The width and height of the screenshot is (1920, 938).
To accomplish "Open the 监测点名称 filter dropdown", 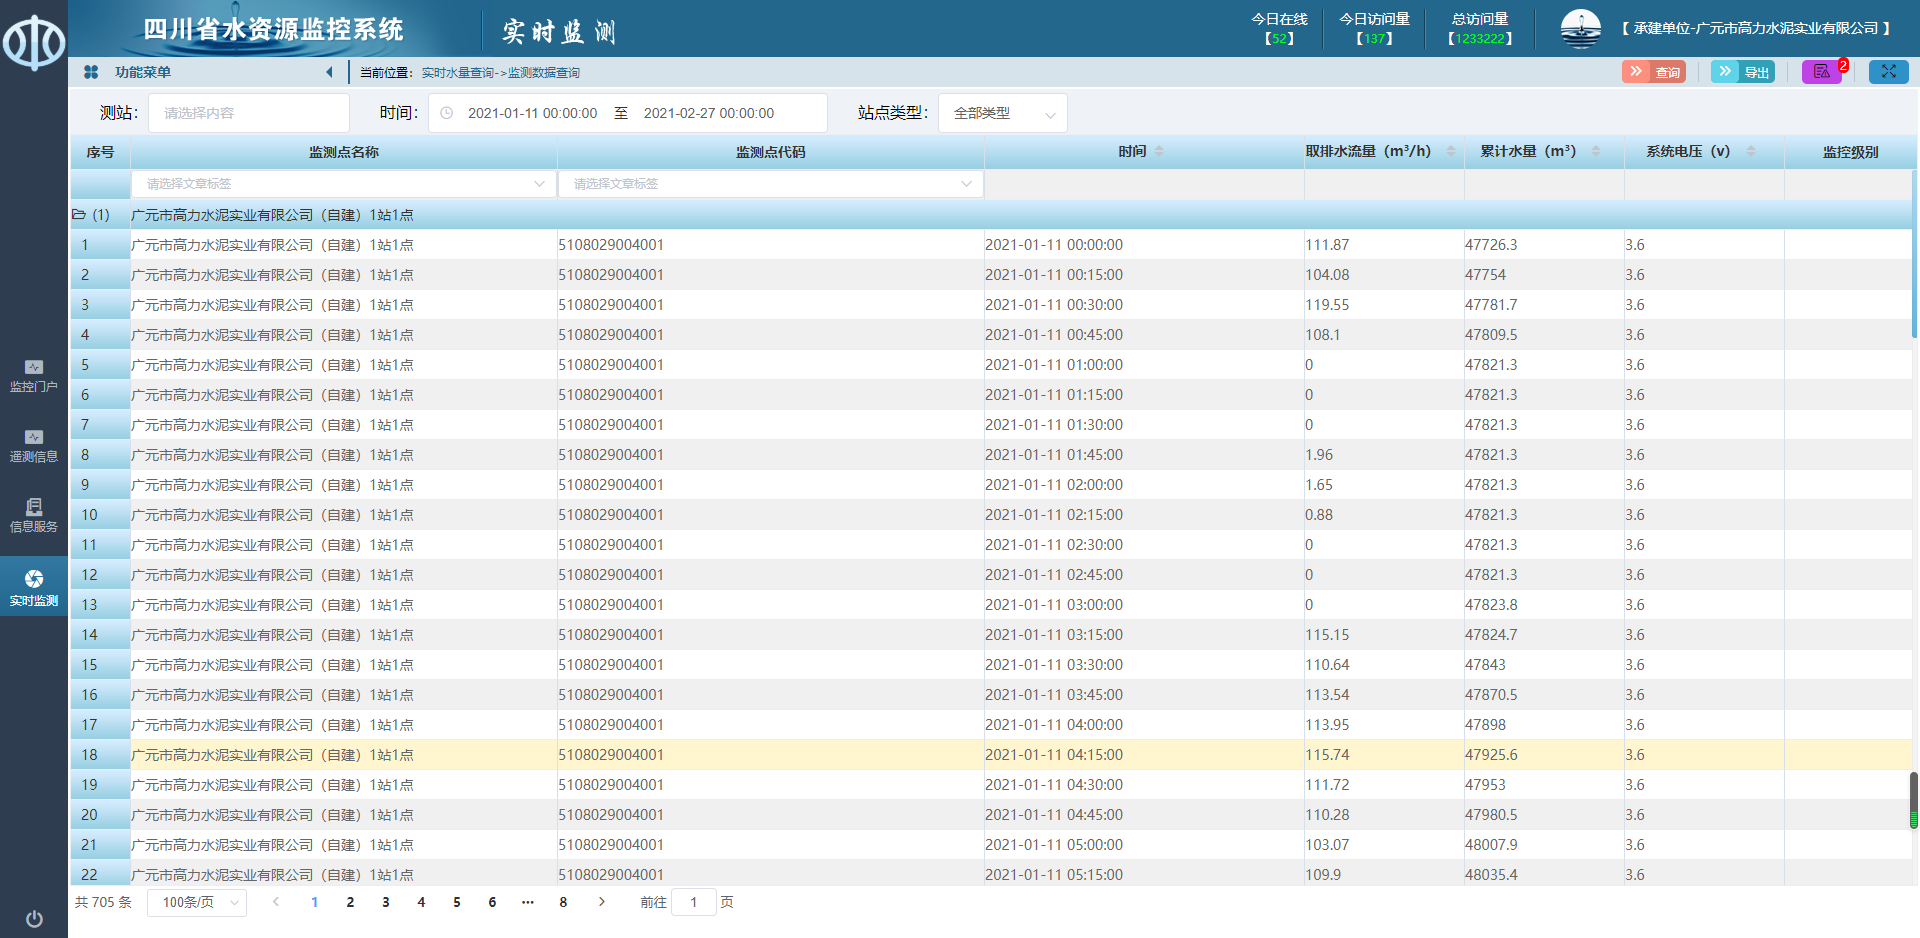I will click(343, 184).
